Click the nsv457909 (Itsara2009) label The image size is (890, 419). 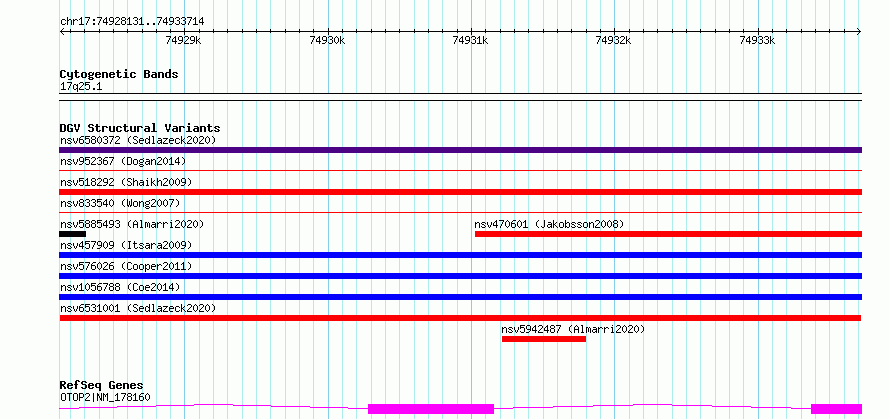pyautogui.click(x=126, y=245)
